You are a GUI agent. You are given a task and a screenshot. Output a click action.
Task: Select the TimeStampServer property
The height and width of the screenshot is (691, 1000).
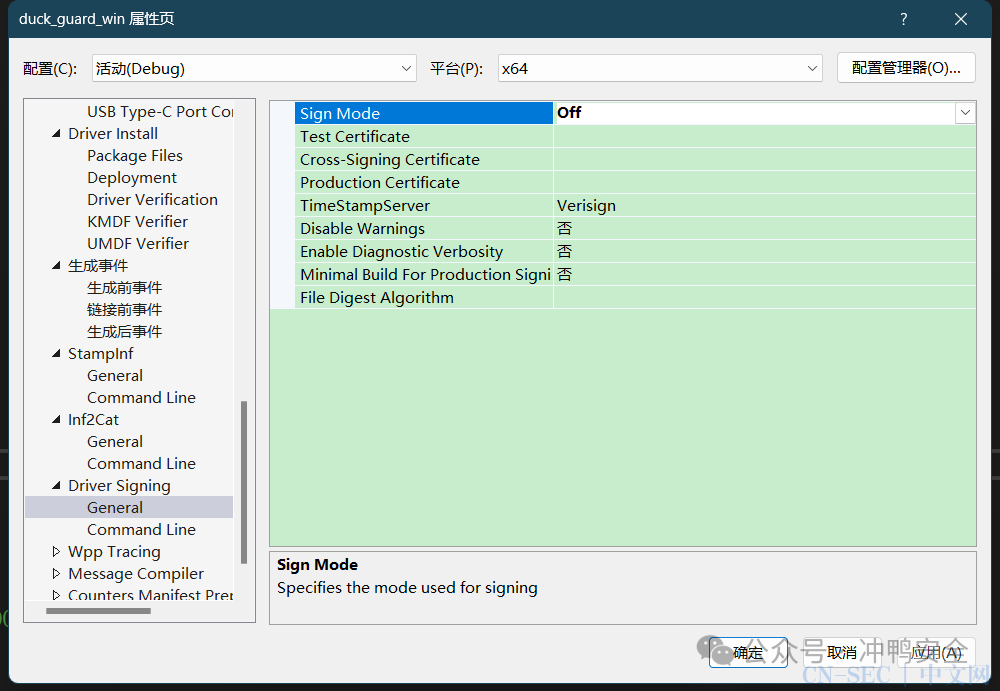click(x=424, y=205)
